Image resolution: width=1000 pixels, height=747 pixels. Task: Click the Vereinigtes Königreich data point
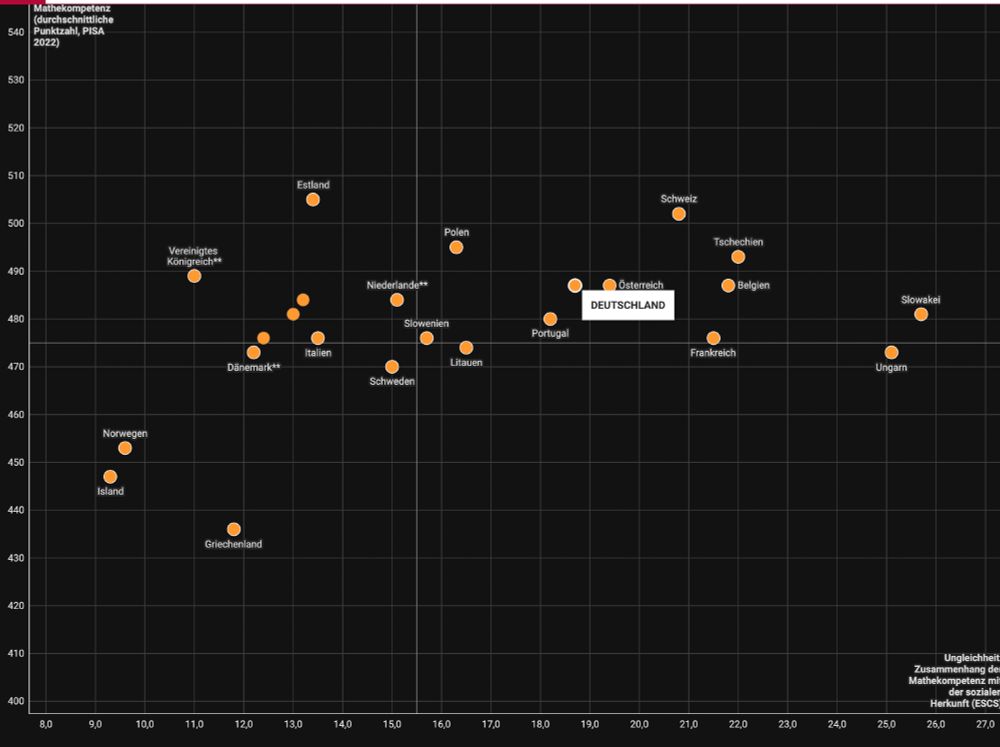point(195,276)
